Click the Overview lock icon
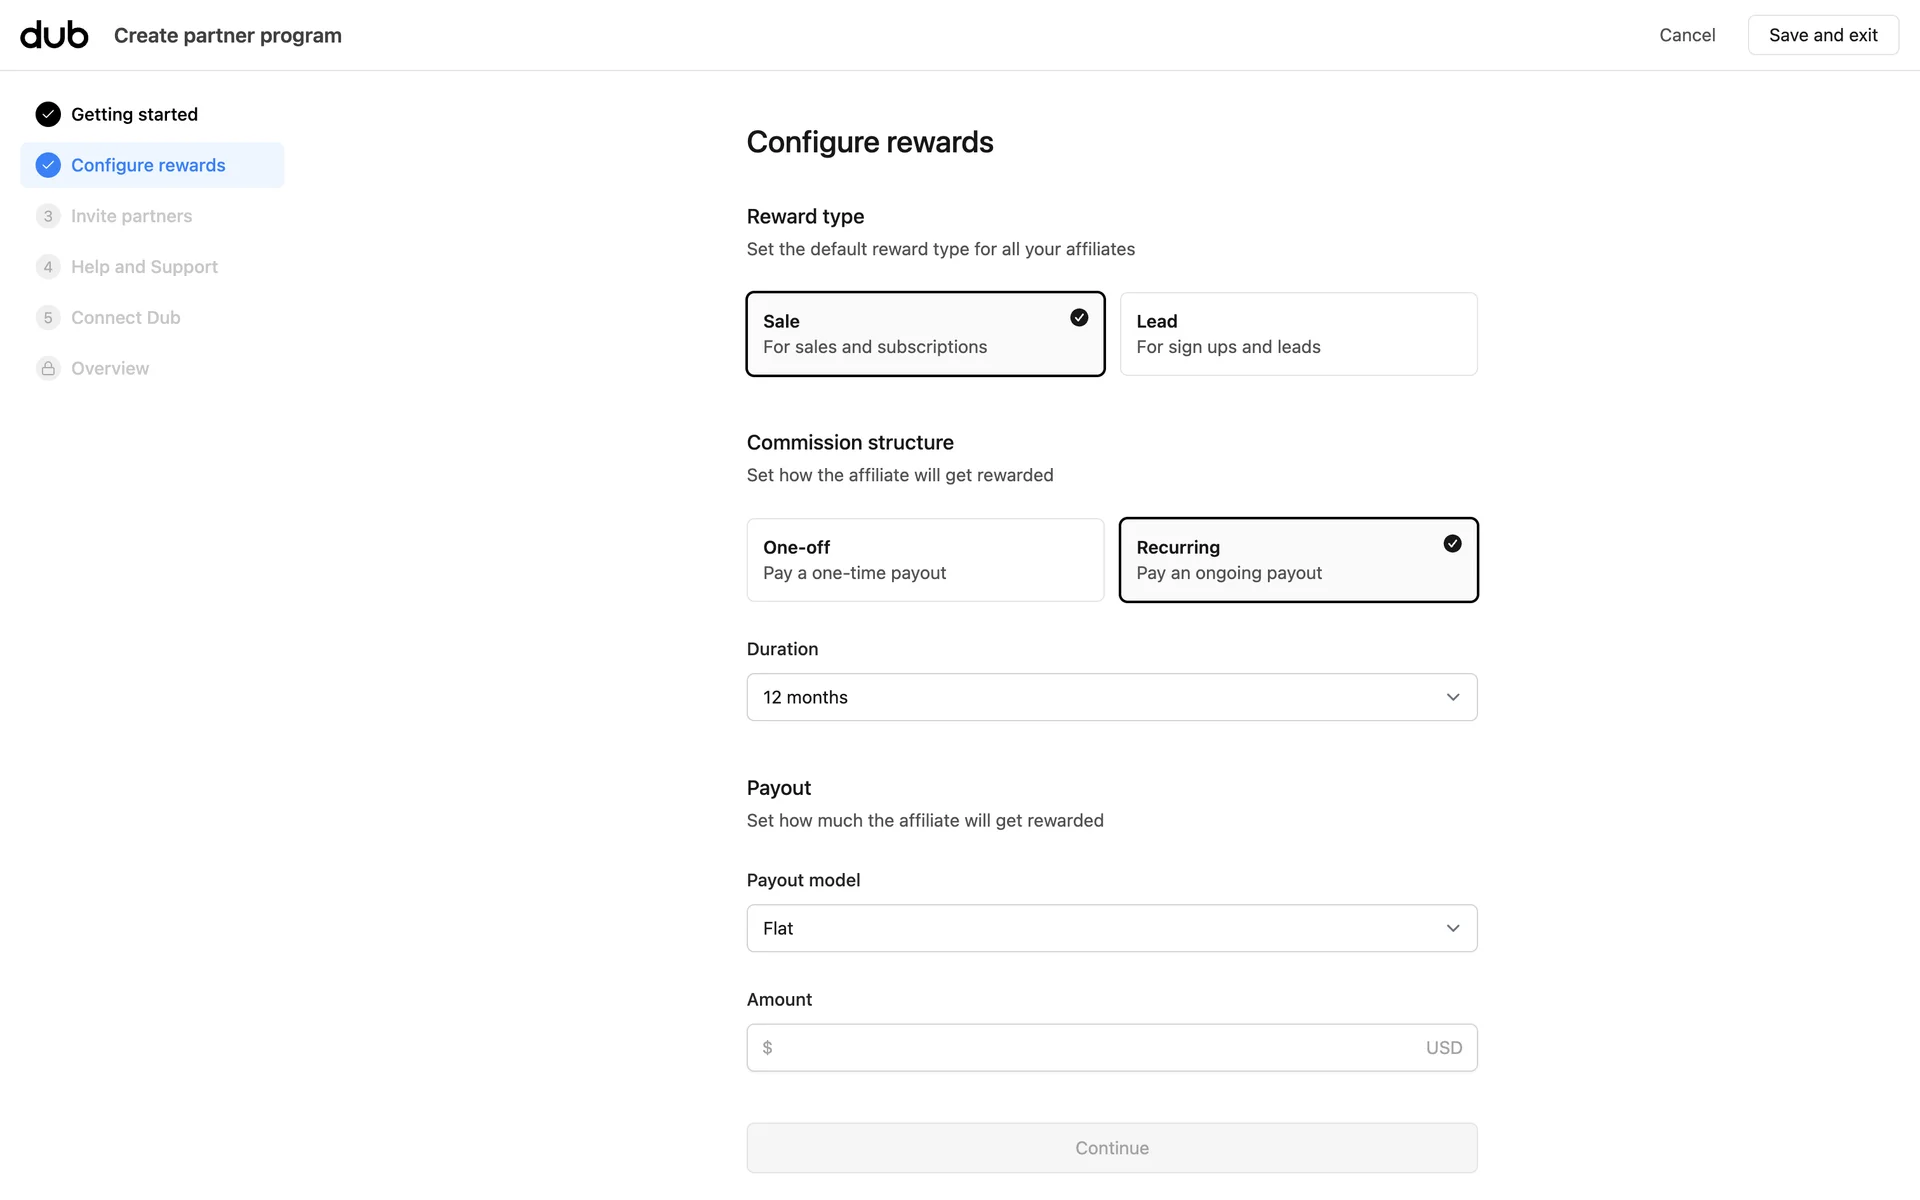 48,368
